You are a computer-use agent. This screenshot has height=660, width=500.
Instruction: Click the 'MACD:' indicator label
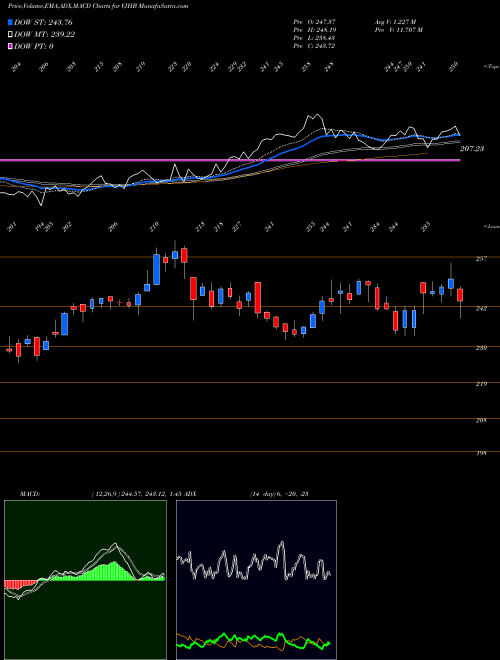click(x=30, y=494)
